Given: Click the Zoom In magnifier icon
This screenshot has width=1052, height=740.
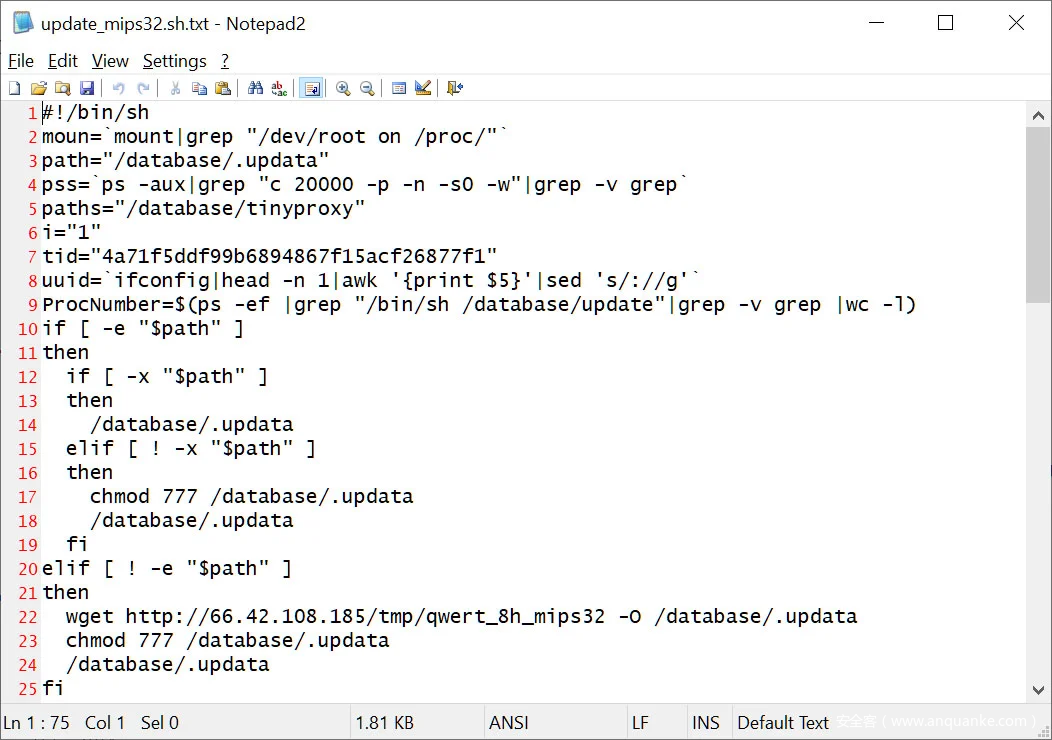Looking at the screenshot, I should pos(344,88).
